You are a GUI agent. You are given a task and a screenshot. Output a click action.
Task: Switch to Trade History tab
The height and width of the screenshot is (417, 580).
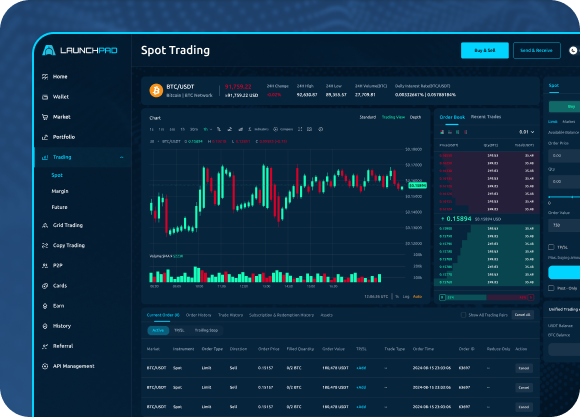point(230,315)
